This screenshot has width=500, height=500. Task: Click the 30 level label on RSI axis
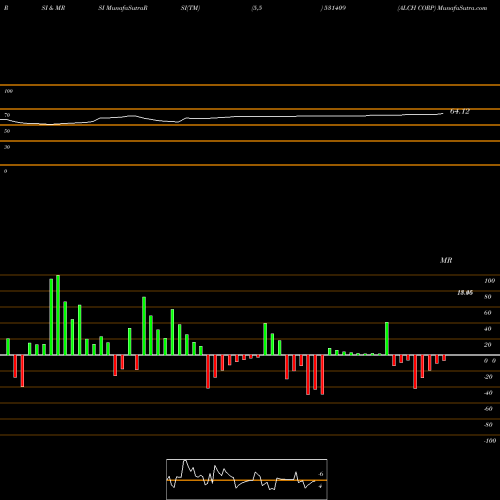point(7,147)
